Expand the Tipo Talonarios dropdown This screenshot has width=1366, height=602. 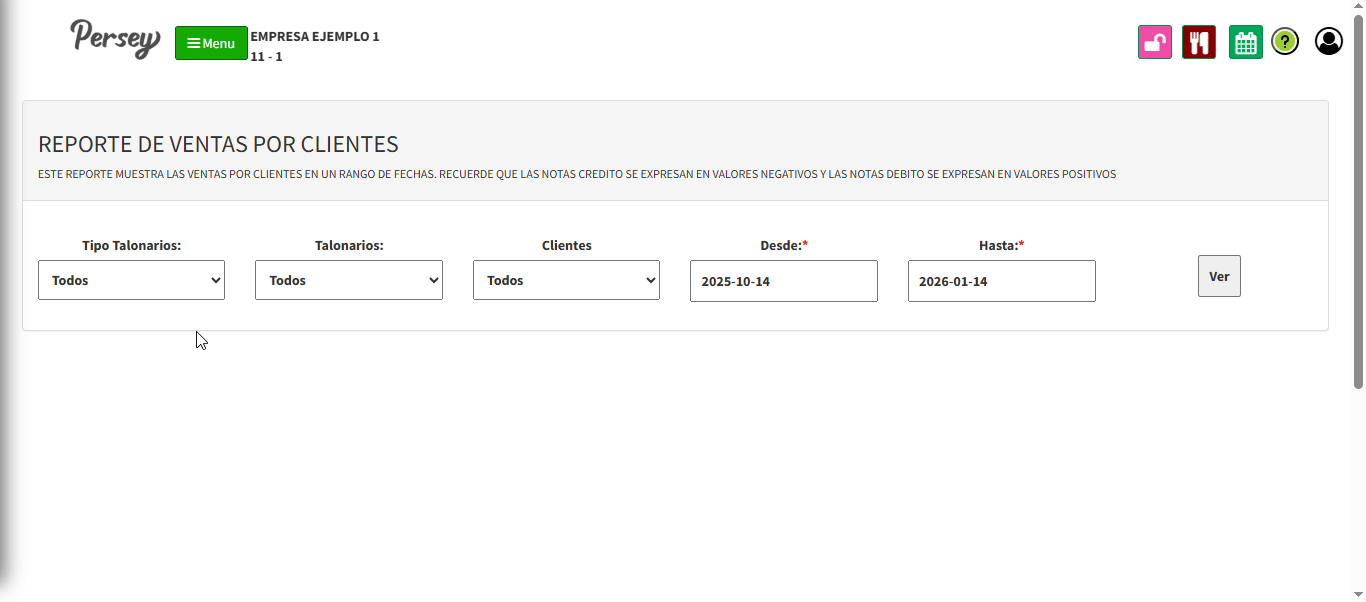tap(131, 280)
